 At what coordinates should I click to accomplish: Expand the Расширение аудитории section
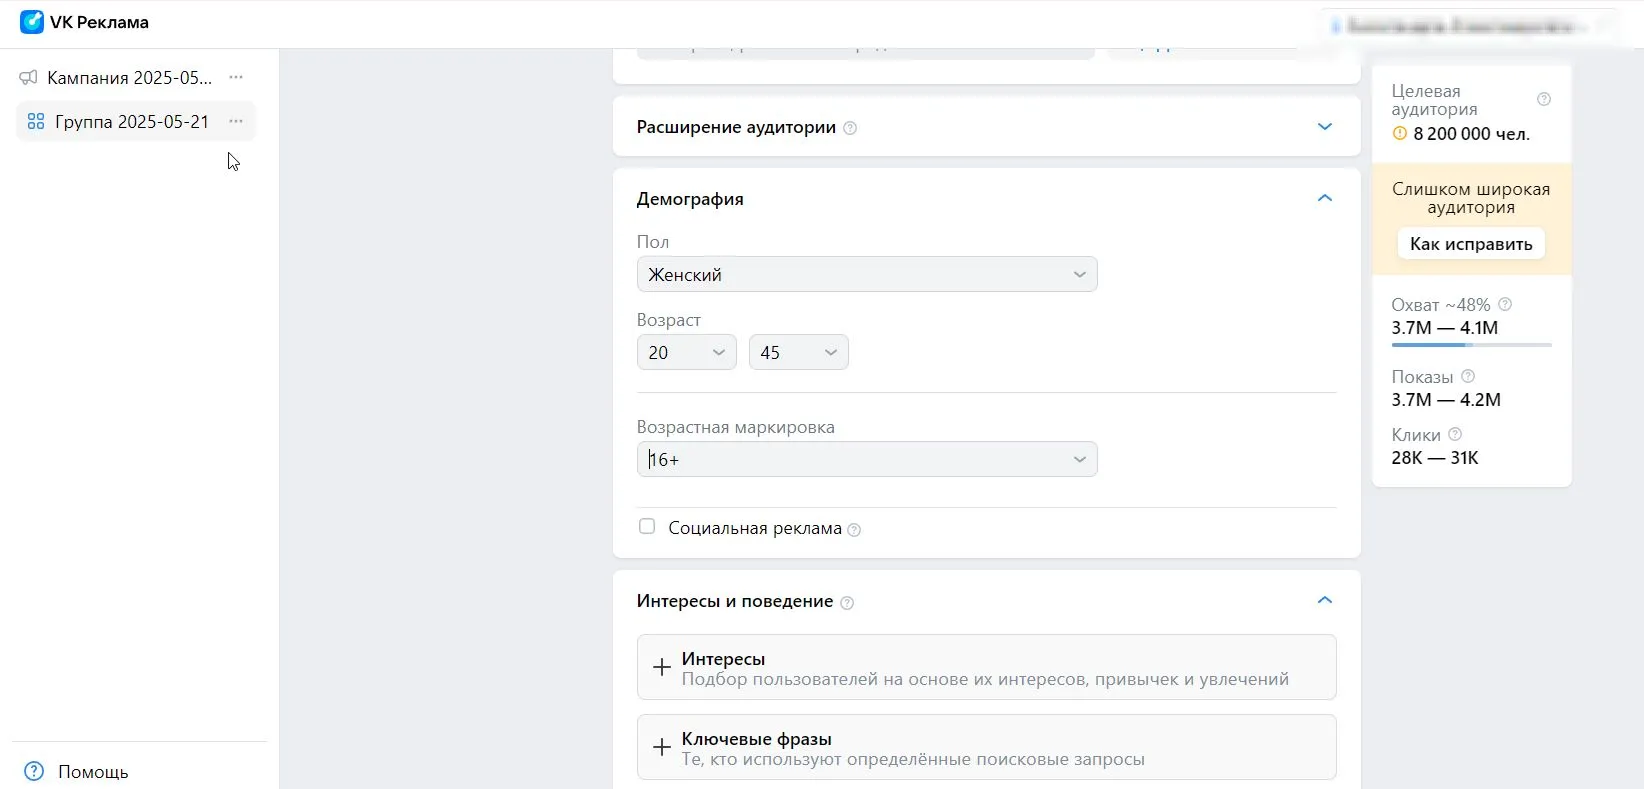point(1324,127)
